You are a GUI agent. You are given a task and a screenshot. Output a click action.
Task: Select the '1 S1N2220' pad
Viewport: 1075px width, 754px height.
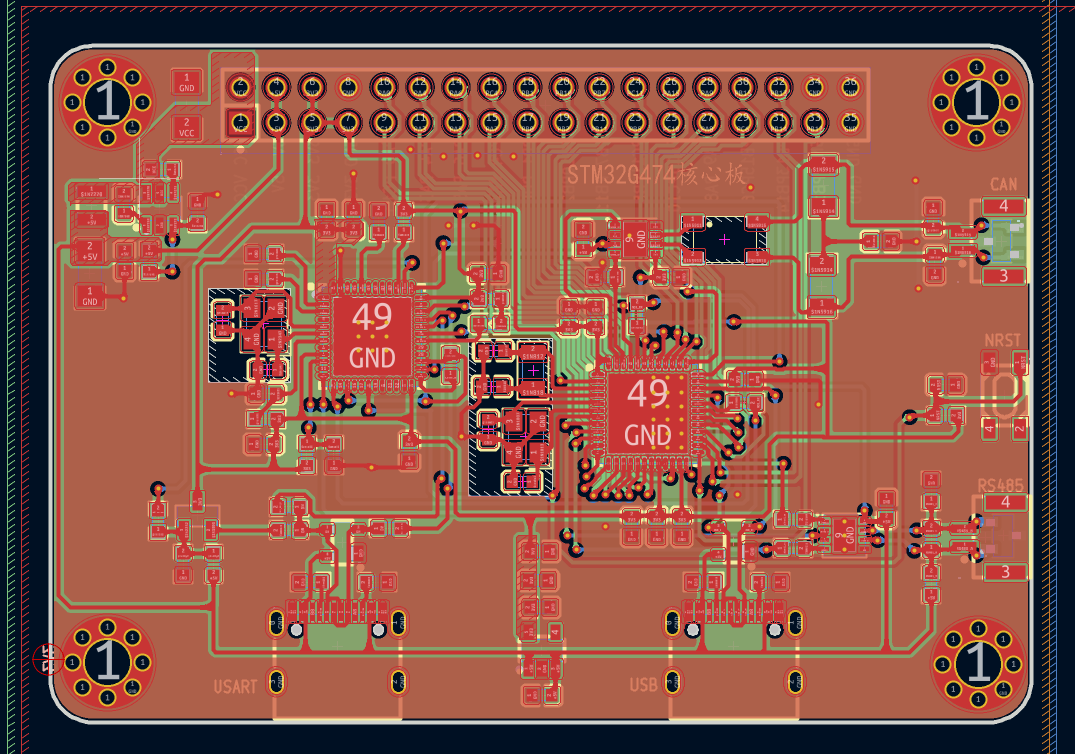coord(91,191)
